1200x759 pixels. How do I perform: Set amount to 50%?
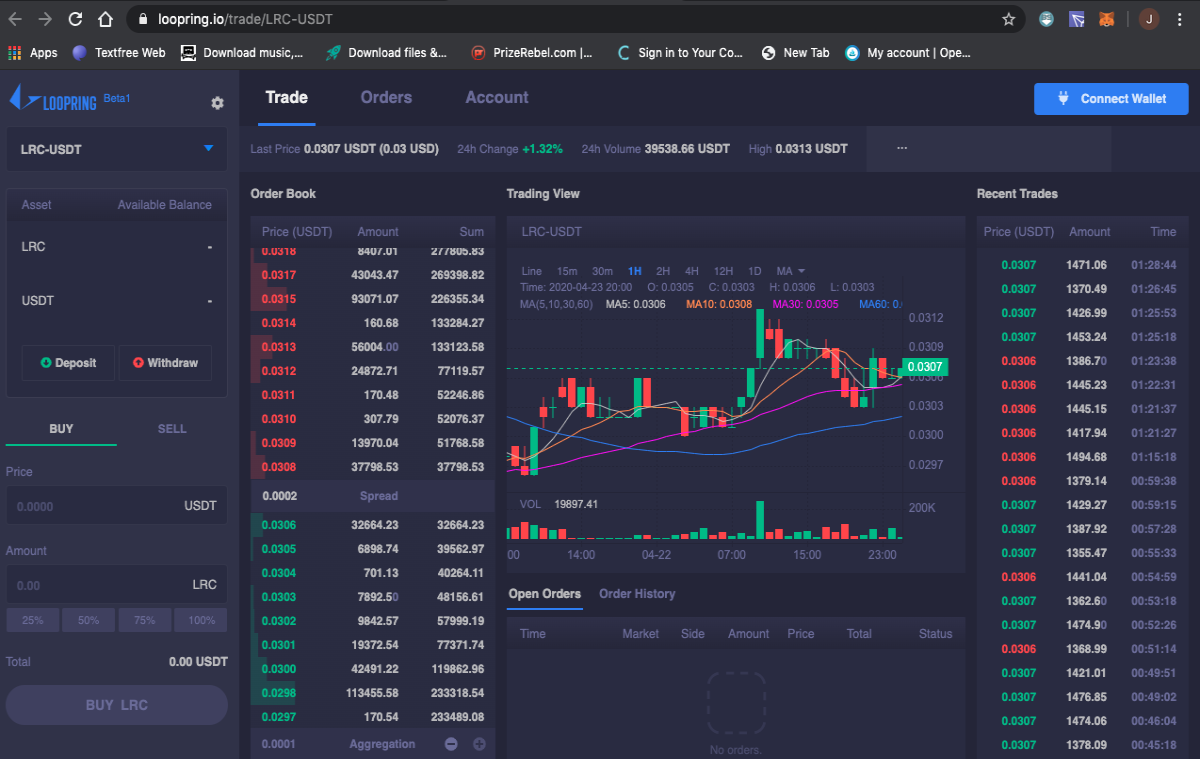coord(89,620)
